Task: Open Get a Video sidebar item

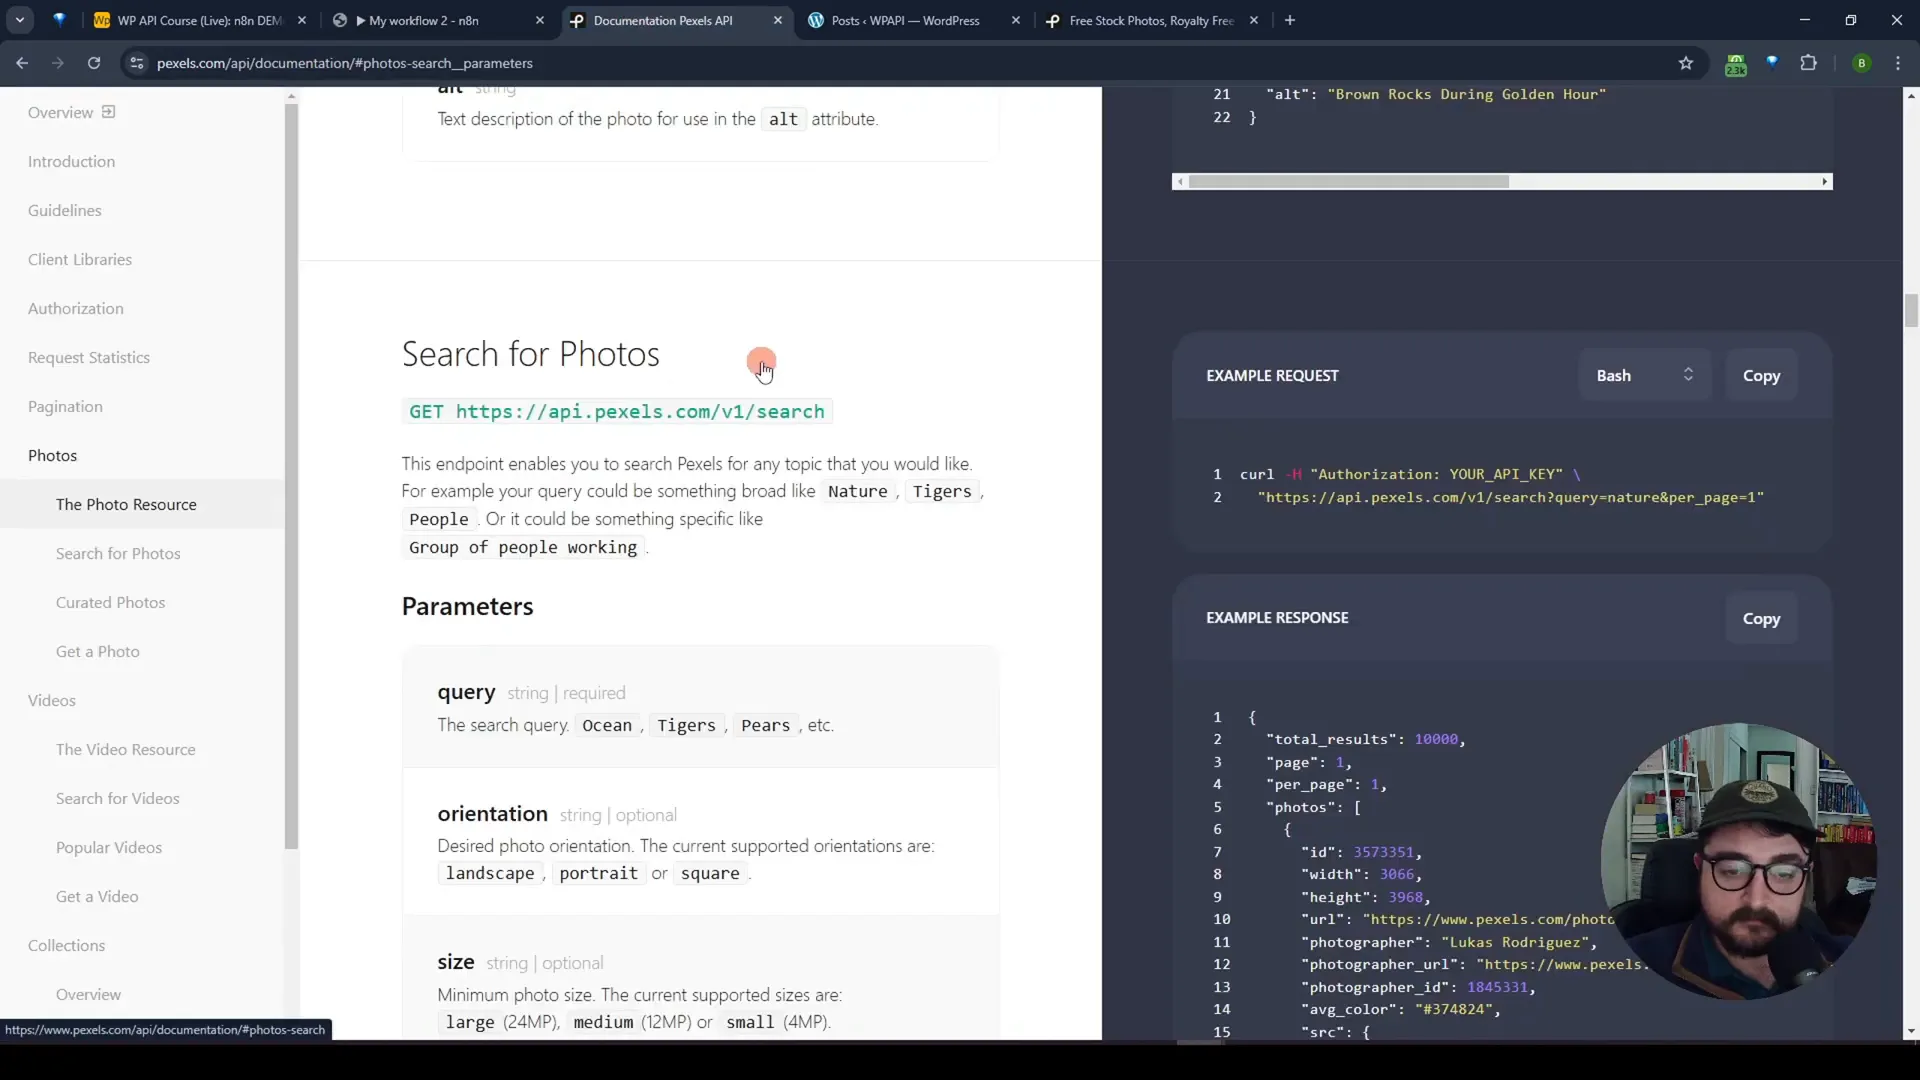Action: coord(97,897)
